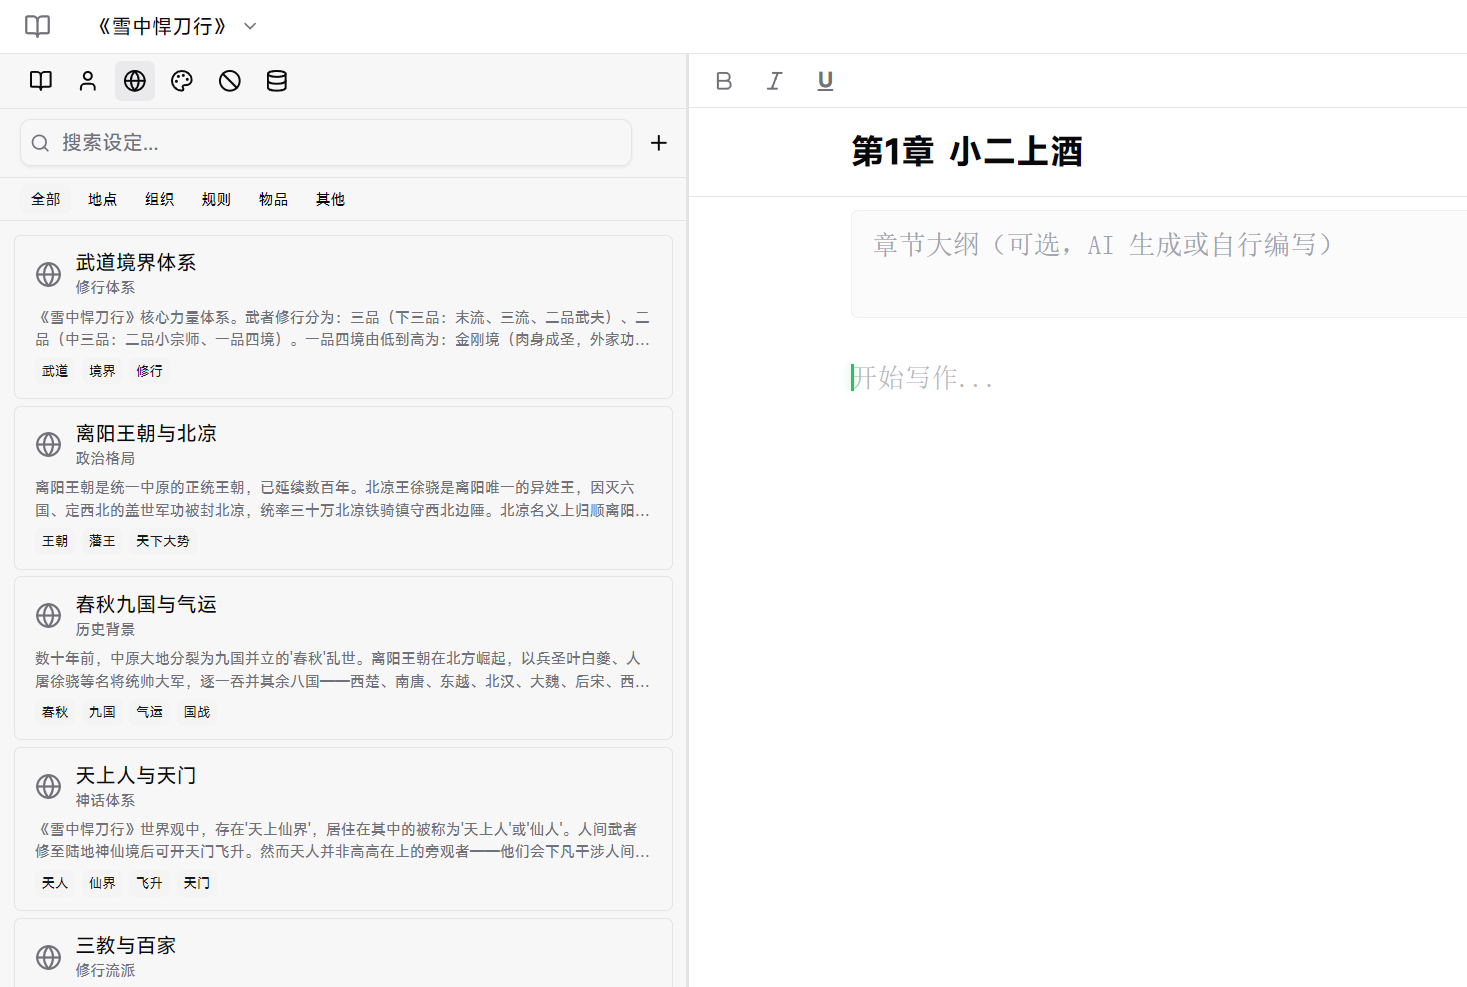Screen dimensions: 1467x987
Task: Open the forbidden circle-slash icon panel
Action: (x=230, y=81)
